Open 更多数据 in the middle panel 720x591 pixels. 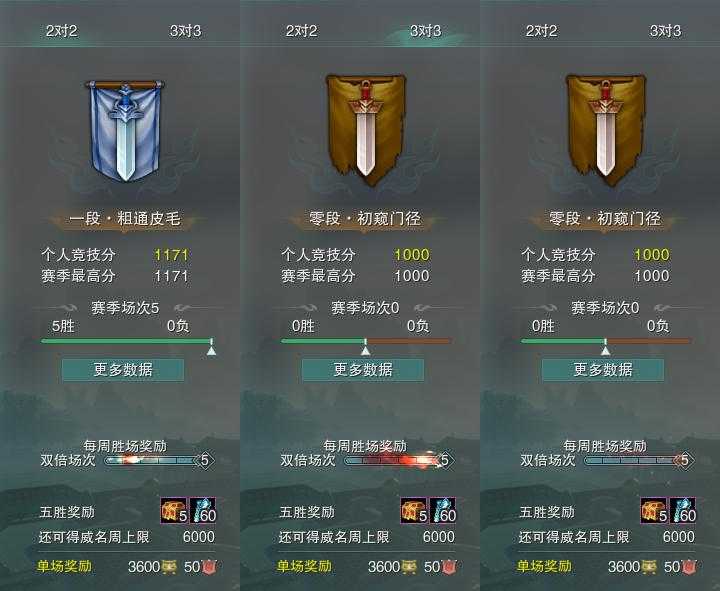pyautogui.click(x=363, y=370)
